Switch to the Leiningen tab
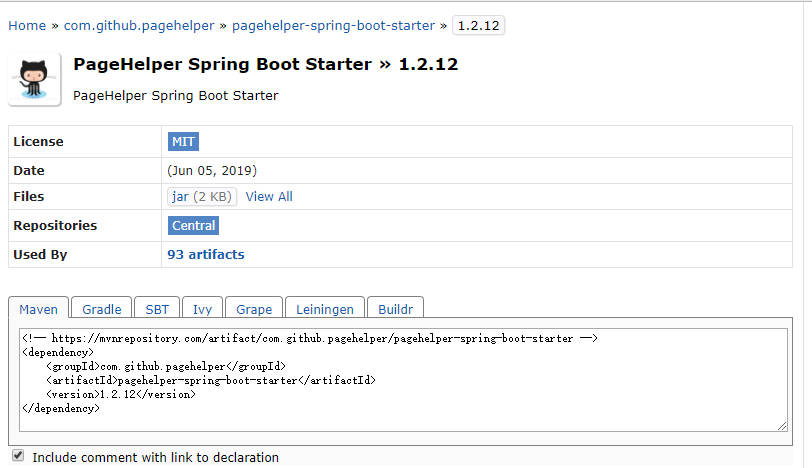Screen dimensions: 812x468 [325, 309]
